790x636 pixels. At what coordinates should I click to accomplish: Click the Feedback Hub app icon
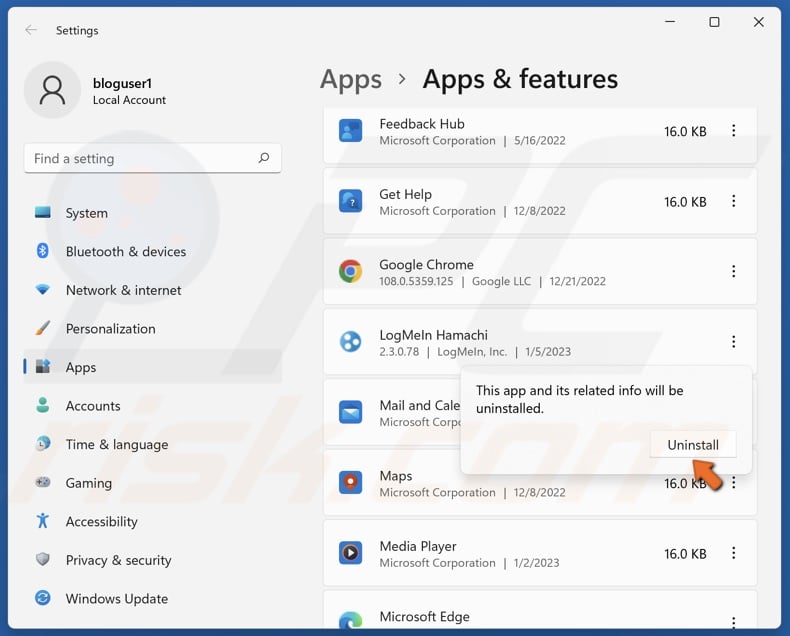point(350,131)
